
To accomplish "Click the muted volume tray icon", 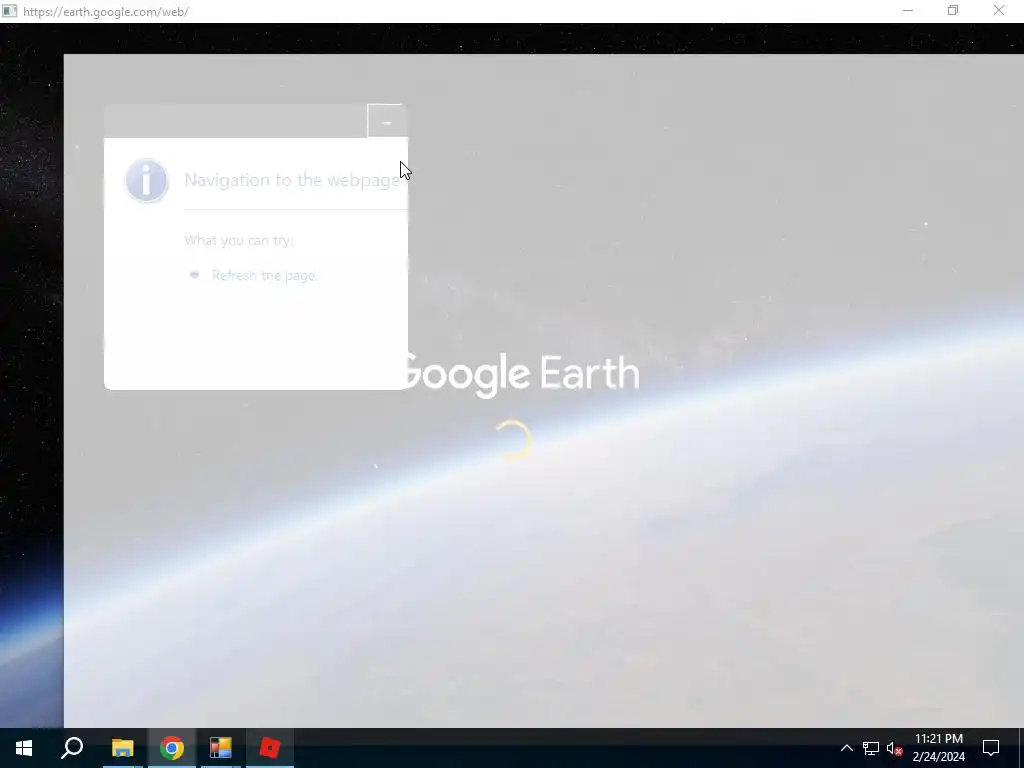I will [894, 748].
